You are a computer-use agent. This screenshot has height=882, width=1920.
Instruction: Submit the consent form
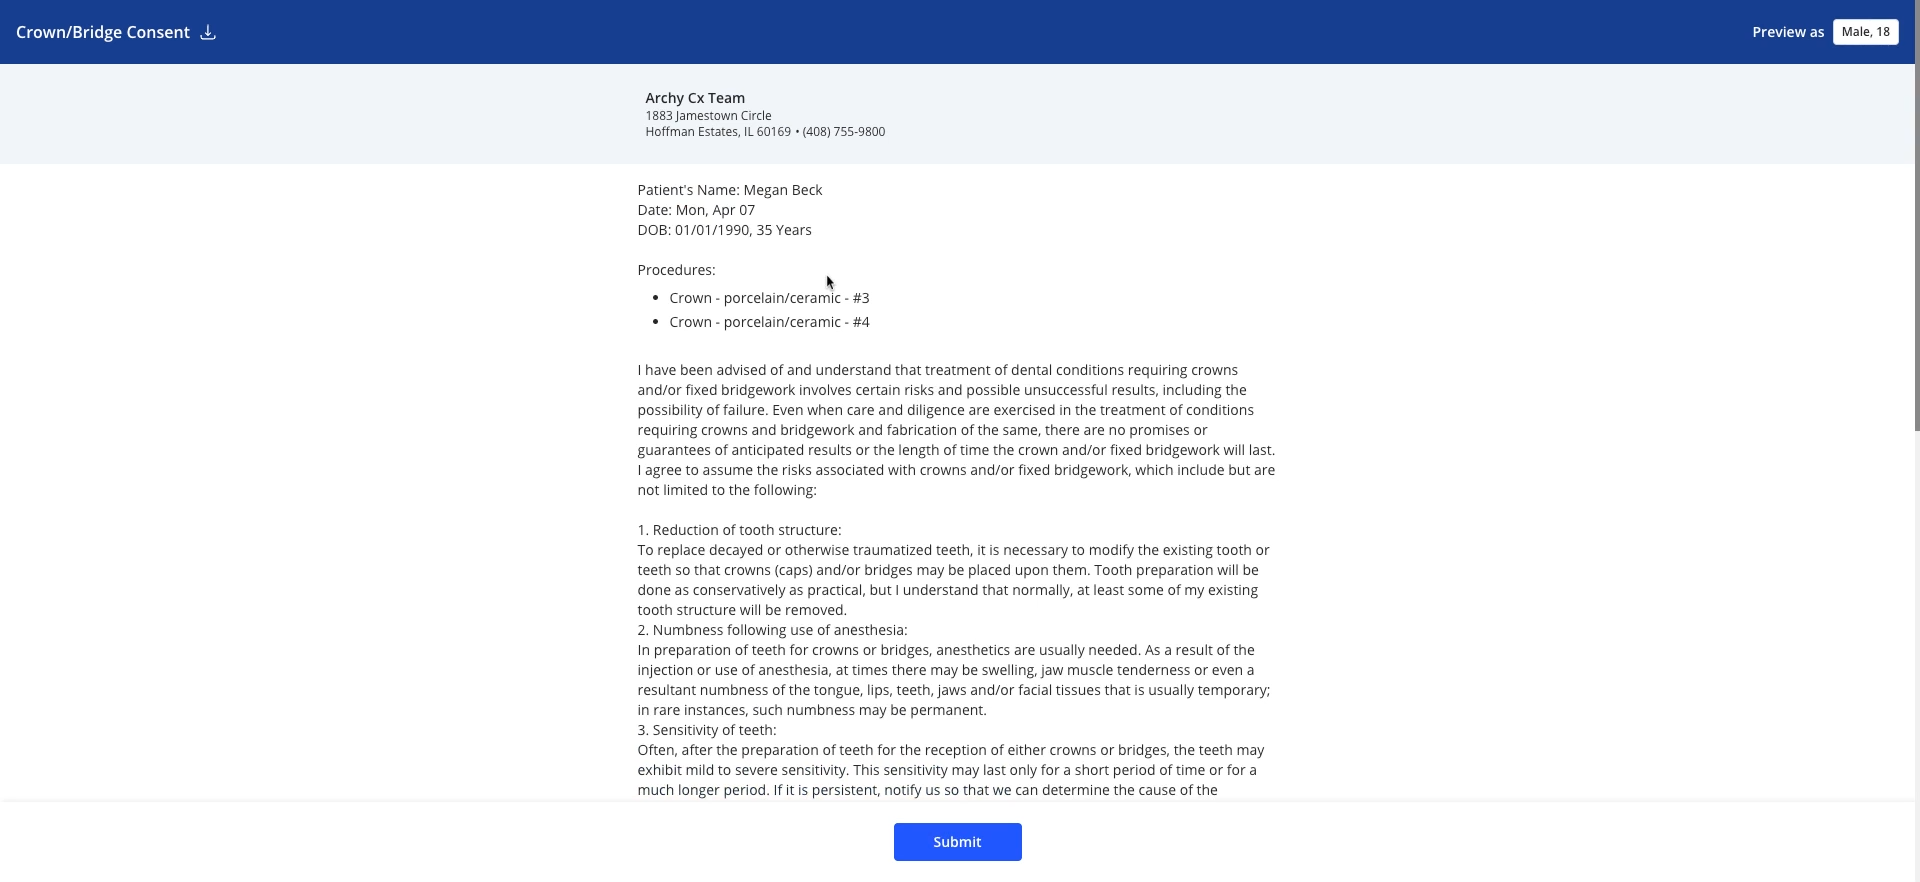pos(957,842)
